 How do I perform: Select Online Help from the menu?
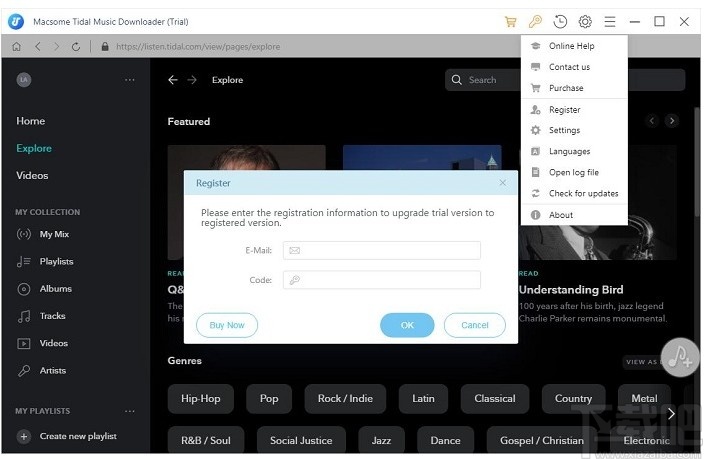point(574,46)
